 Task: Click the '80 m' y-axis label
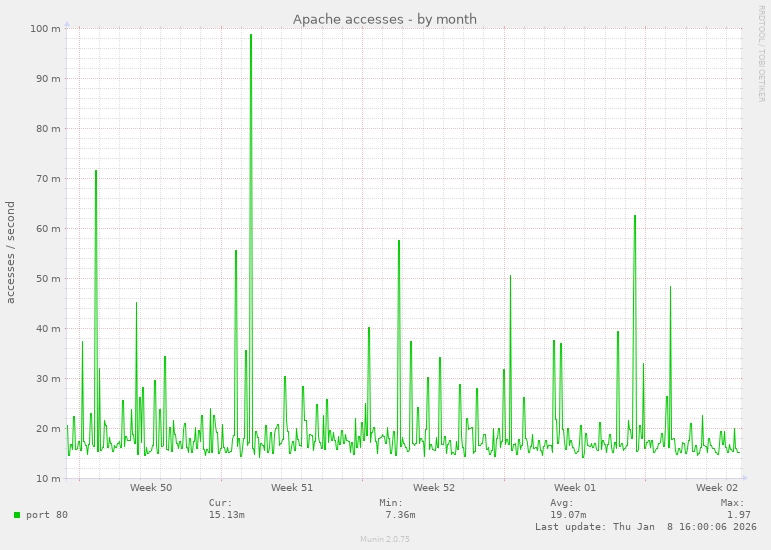coord(48,129)
